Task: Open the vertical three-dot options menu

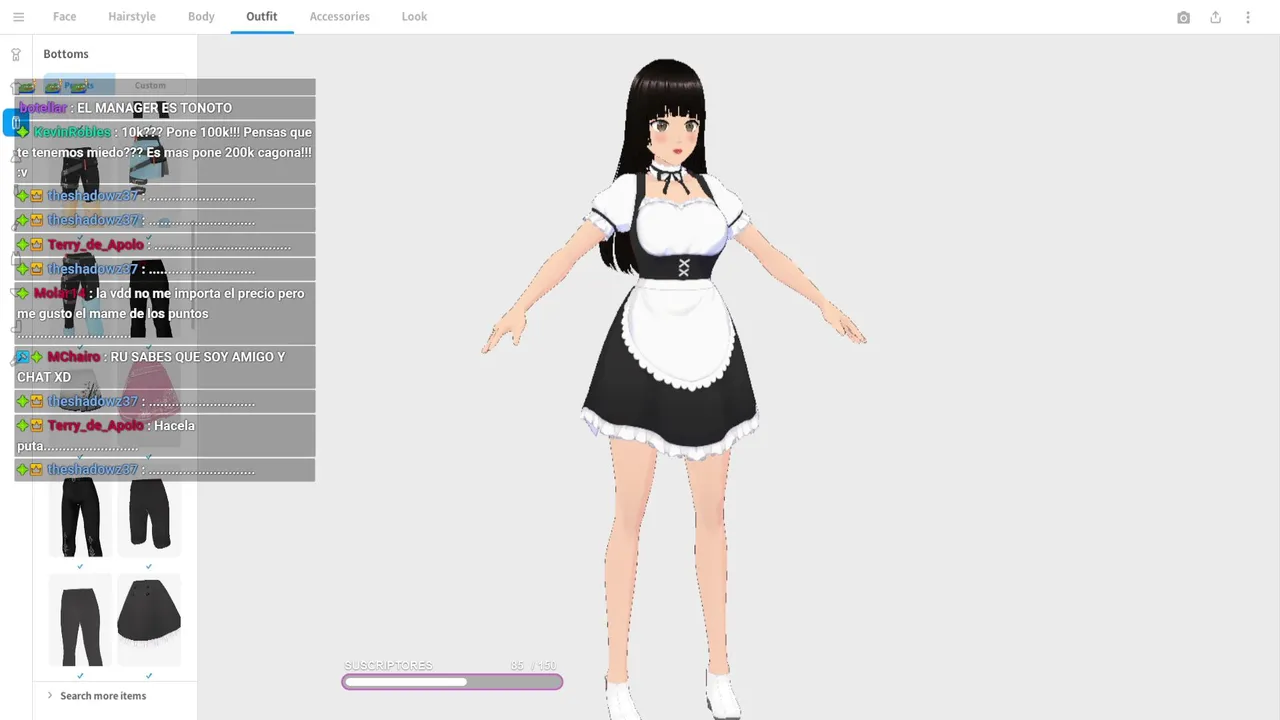Action: [1248, 17]
